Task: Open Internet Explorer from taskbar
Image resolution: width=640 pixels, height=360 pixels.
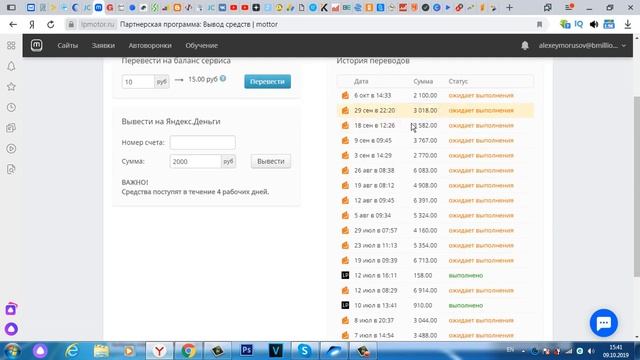Action: tap(72, 350)
